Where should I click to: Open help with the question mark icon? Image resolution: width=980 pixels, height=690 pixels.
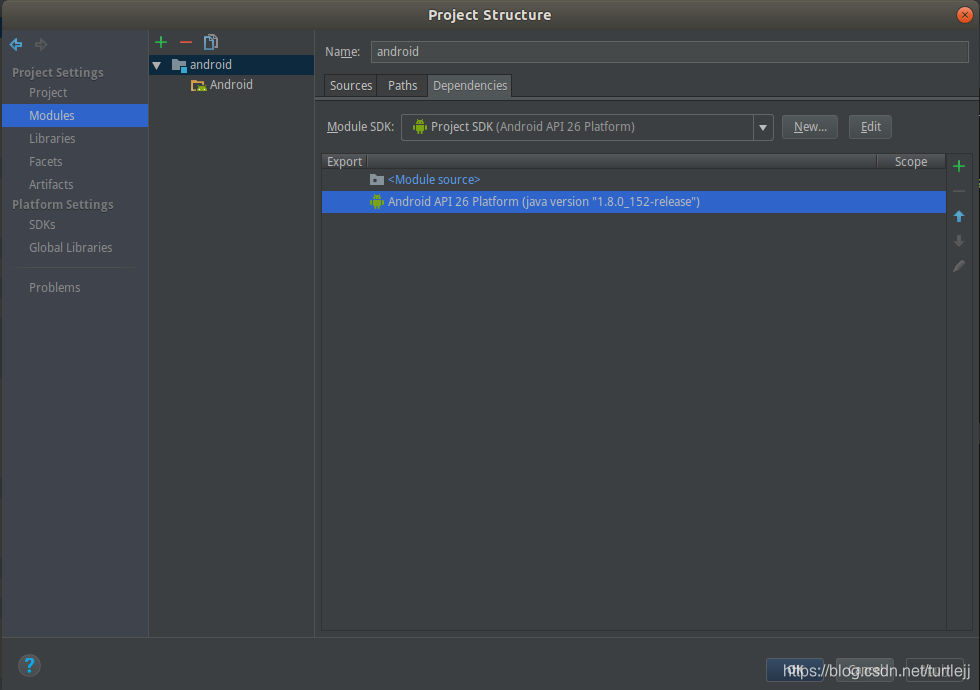(x=29, y=666)
